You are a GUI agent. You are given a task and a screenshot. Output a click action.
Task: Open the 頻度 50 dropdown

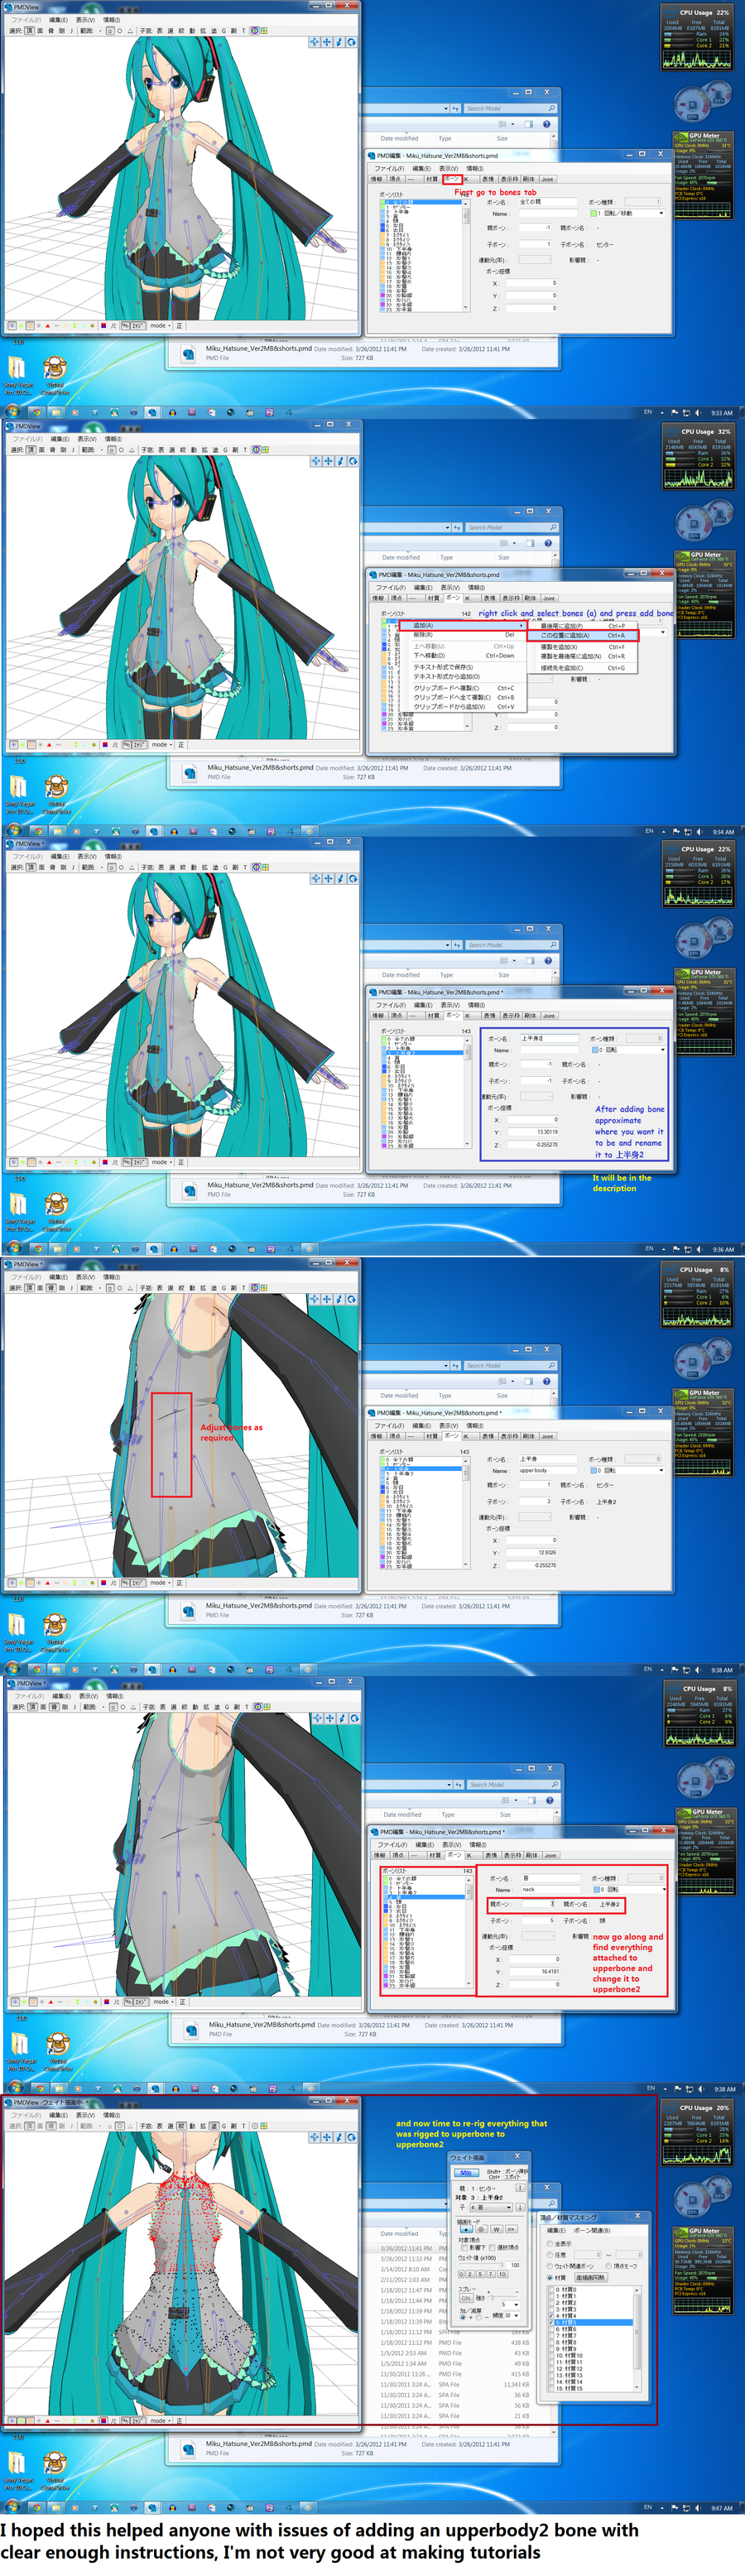point(512,2315)
